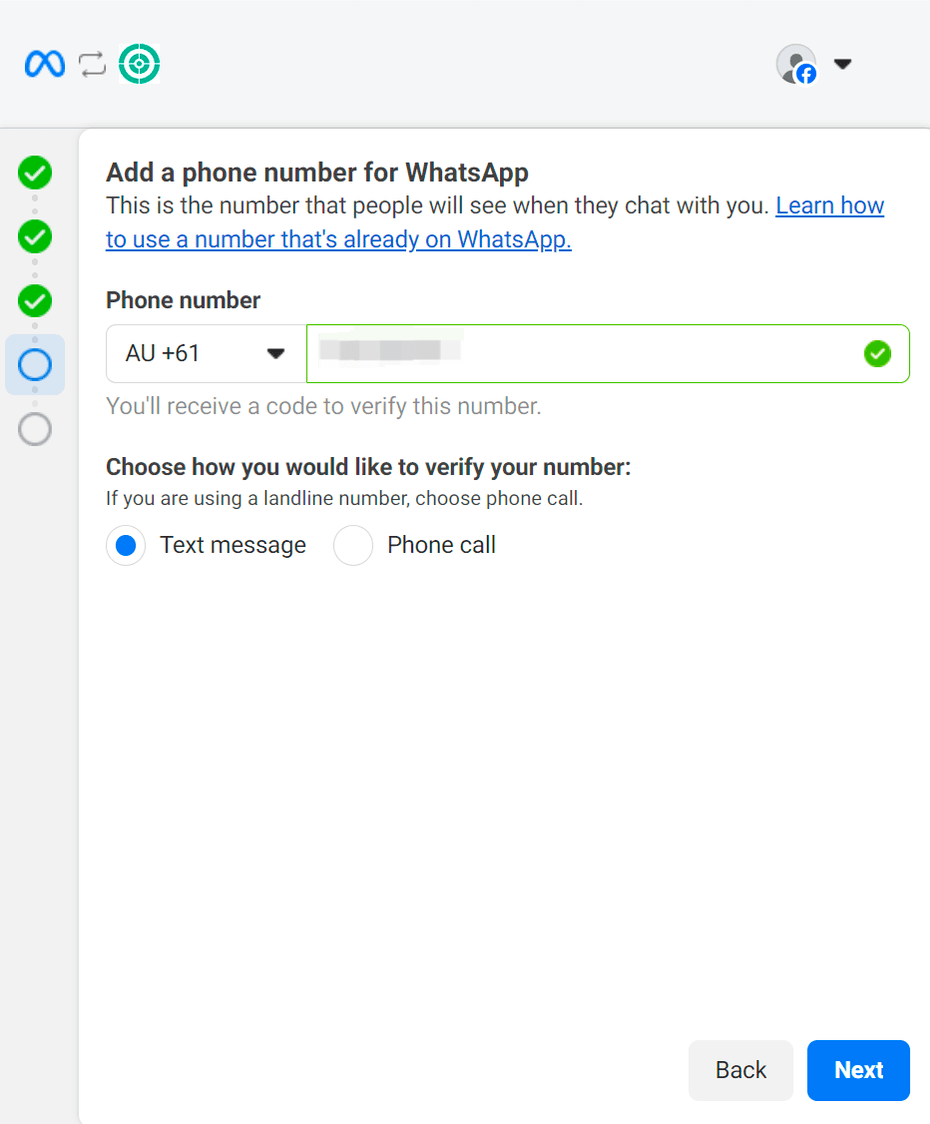
Task: Click the landline number hint text
Action: point(344,498)
